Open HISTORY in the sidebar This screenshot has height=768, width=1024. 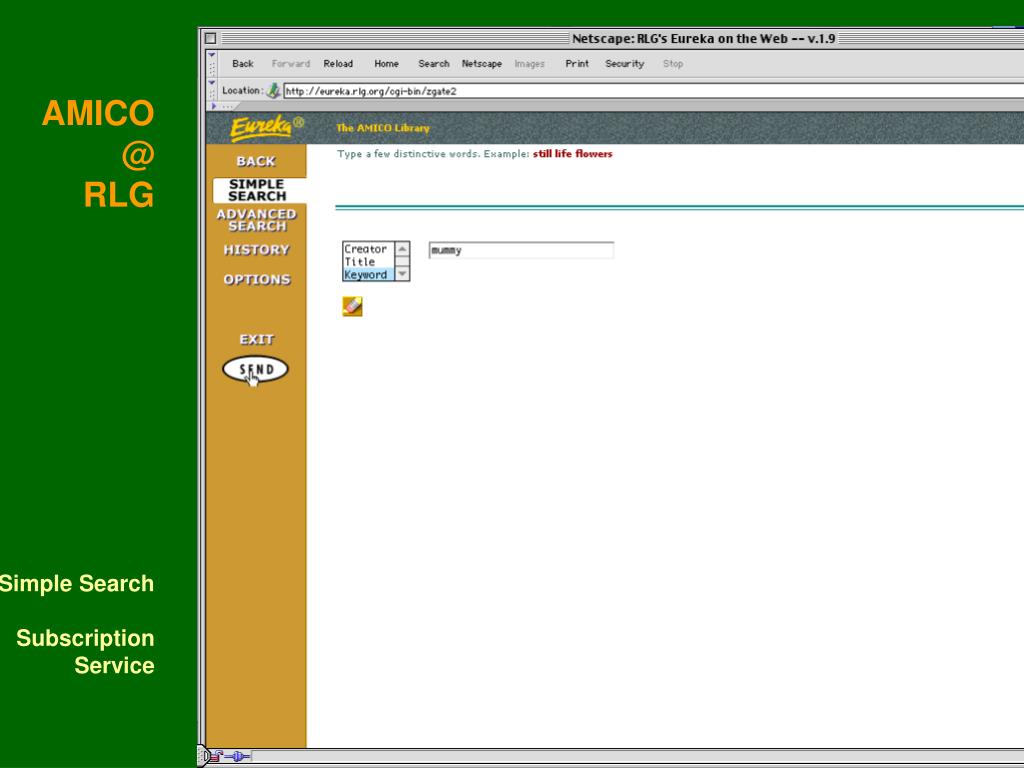coord(256,250)
